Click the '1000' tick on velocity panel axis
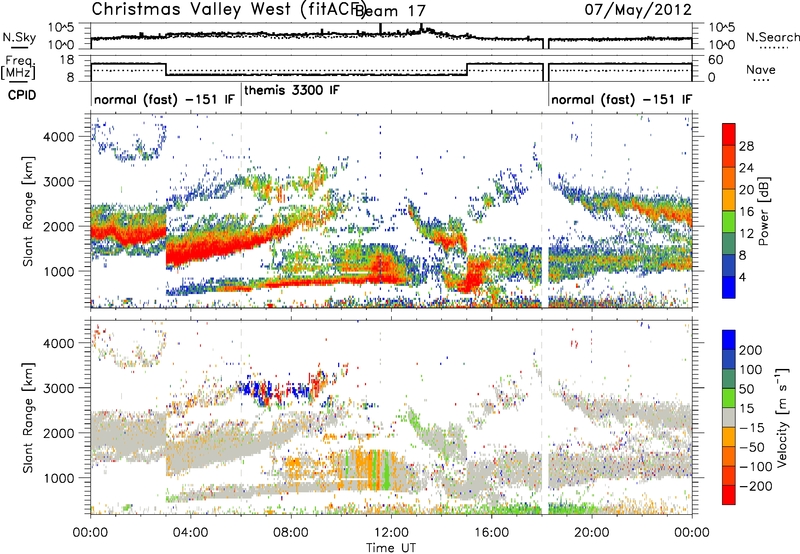The height and width of the screenshot is (554, 800). click(x=58, y=478)
